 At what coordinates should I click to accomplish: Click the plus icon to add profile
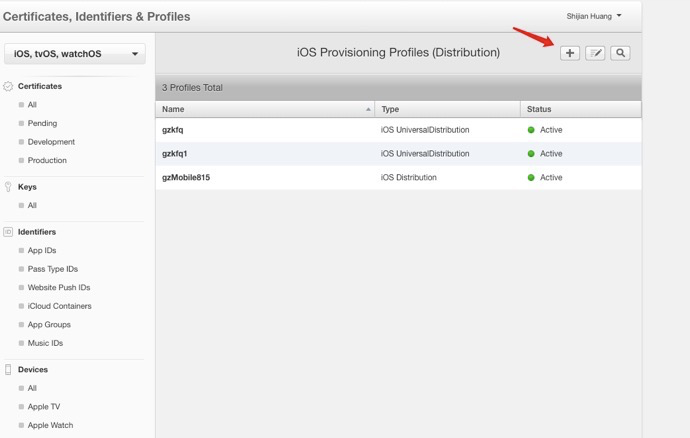pos(569,53)
